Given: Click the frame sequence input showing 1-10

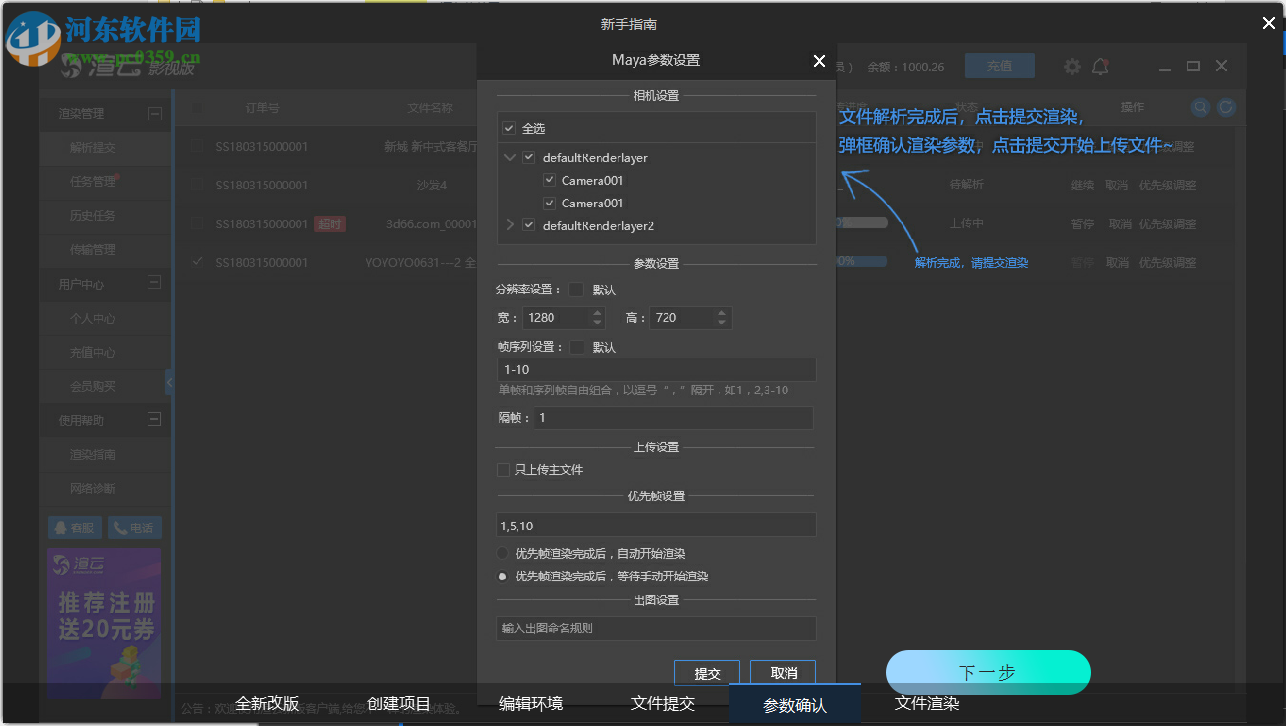Looking at the screenshot, I should pyautogui.click(x=656, y=369).
